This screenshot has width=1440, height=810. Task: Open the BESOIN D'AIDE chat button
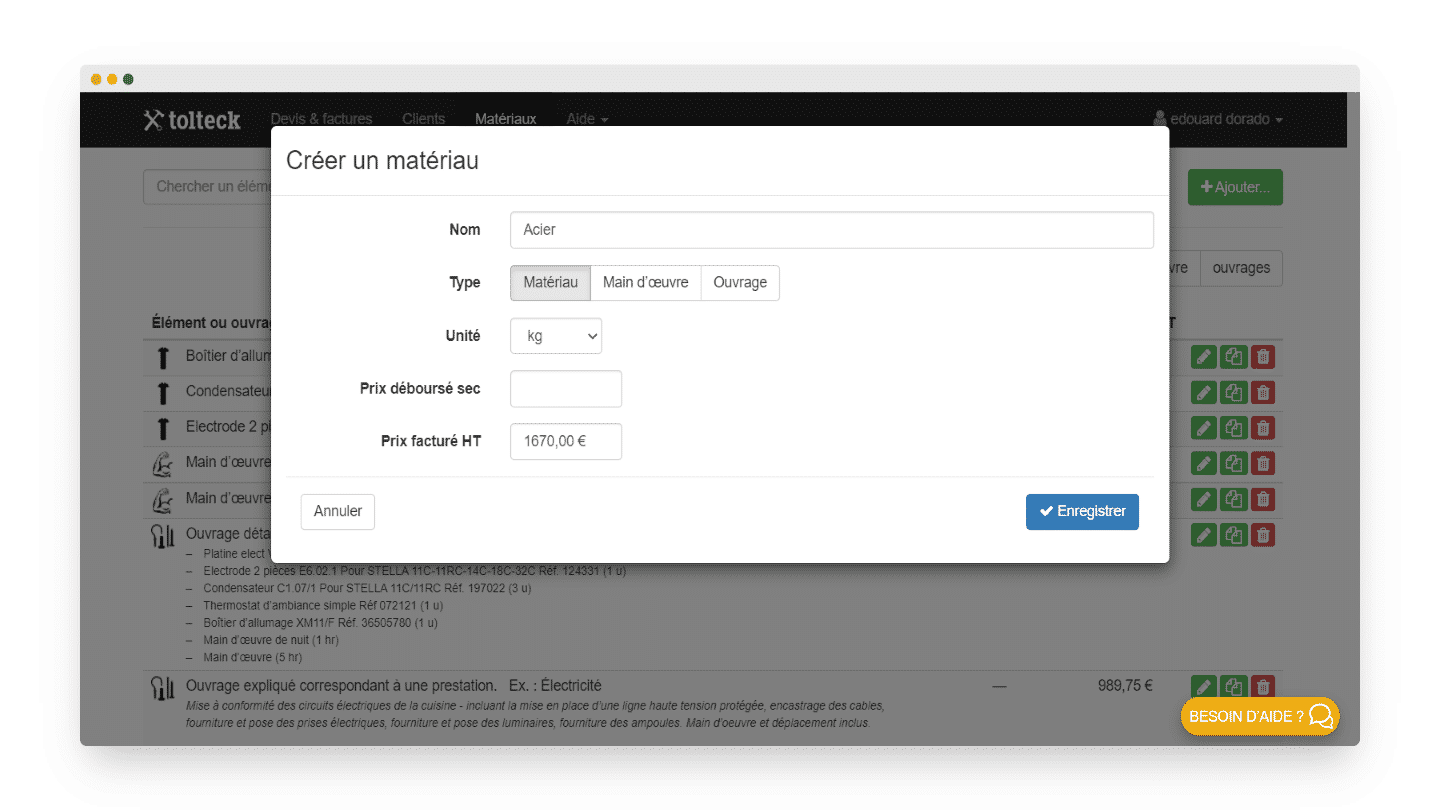[1260, 716]
